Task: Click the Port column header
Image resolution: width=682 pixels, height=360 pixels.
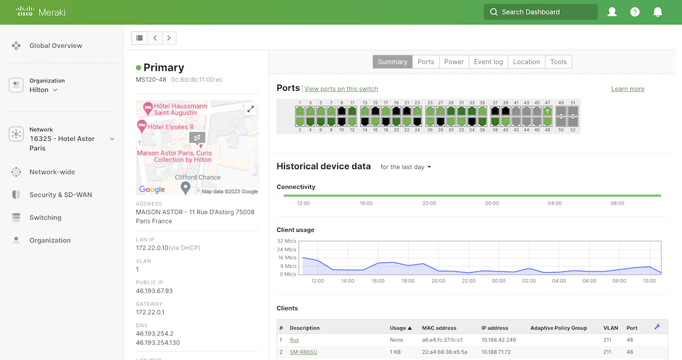Action: coord(632,328)
